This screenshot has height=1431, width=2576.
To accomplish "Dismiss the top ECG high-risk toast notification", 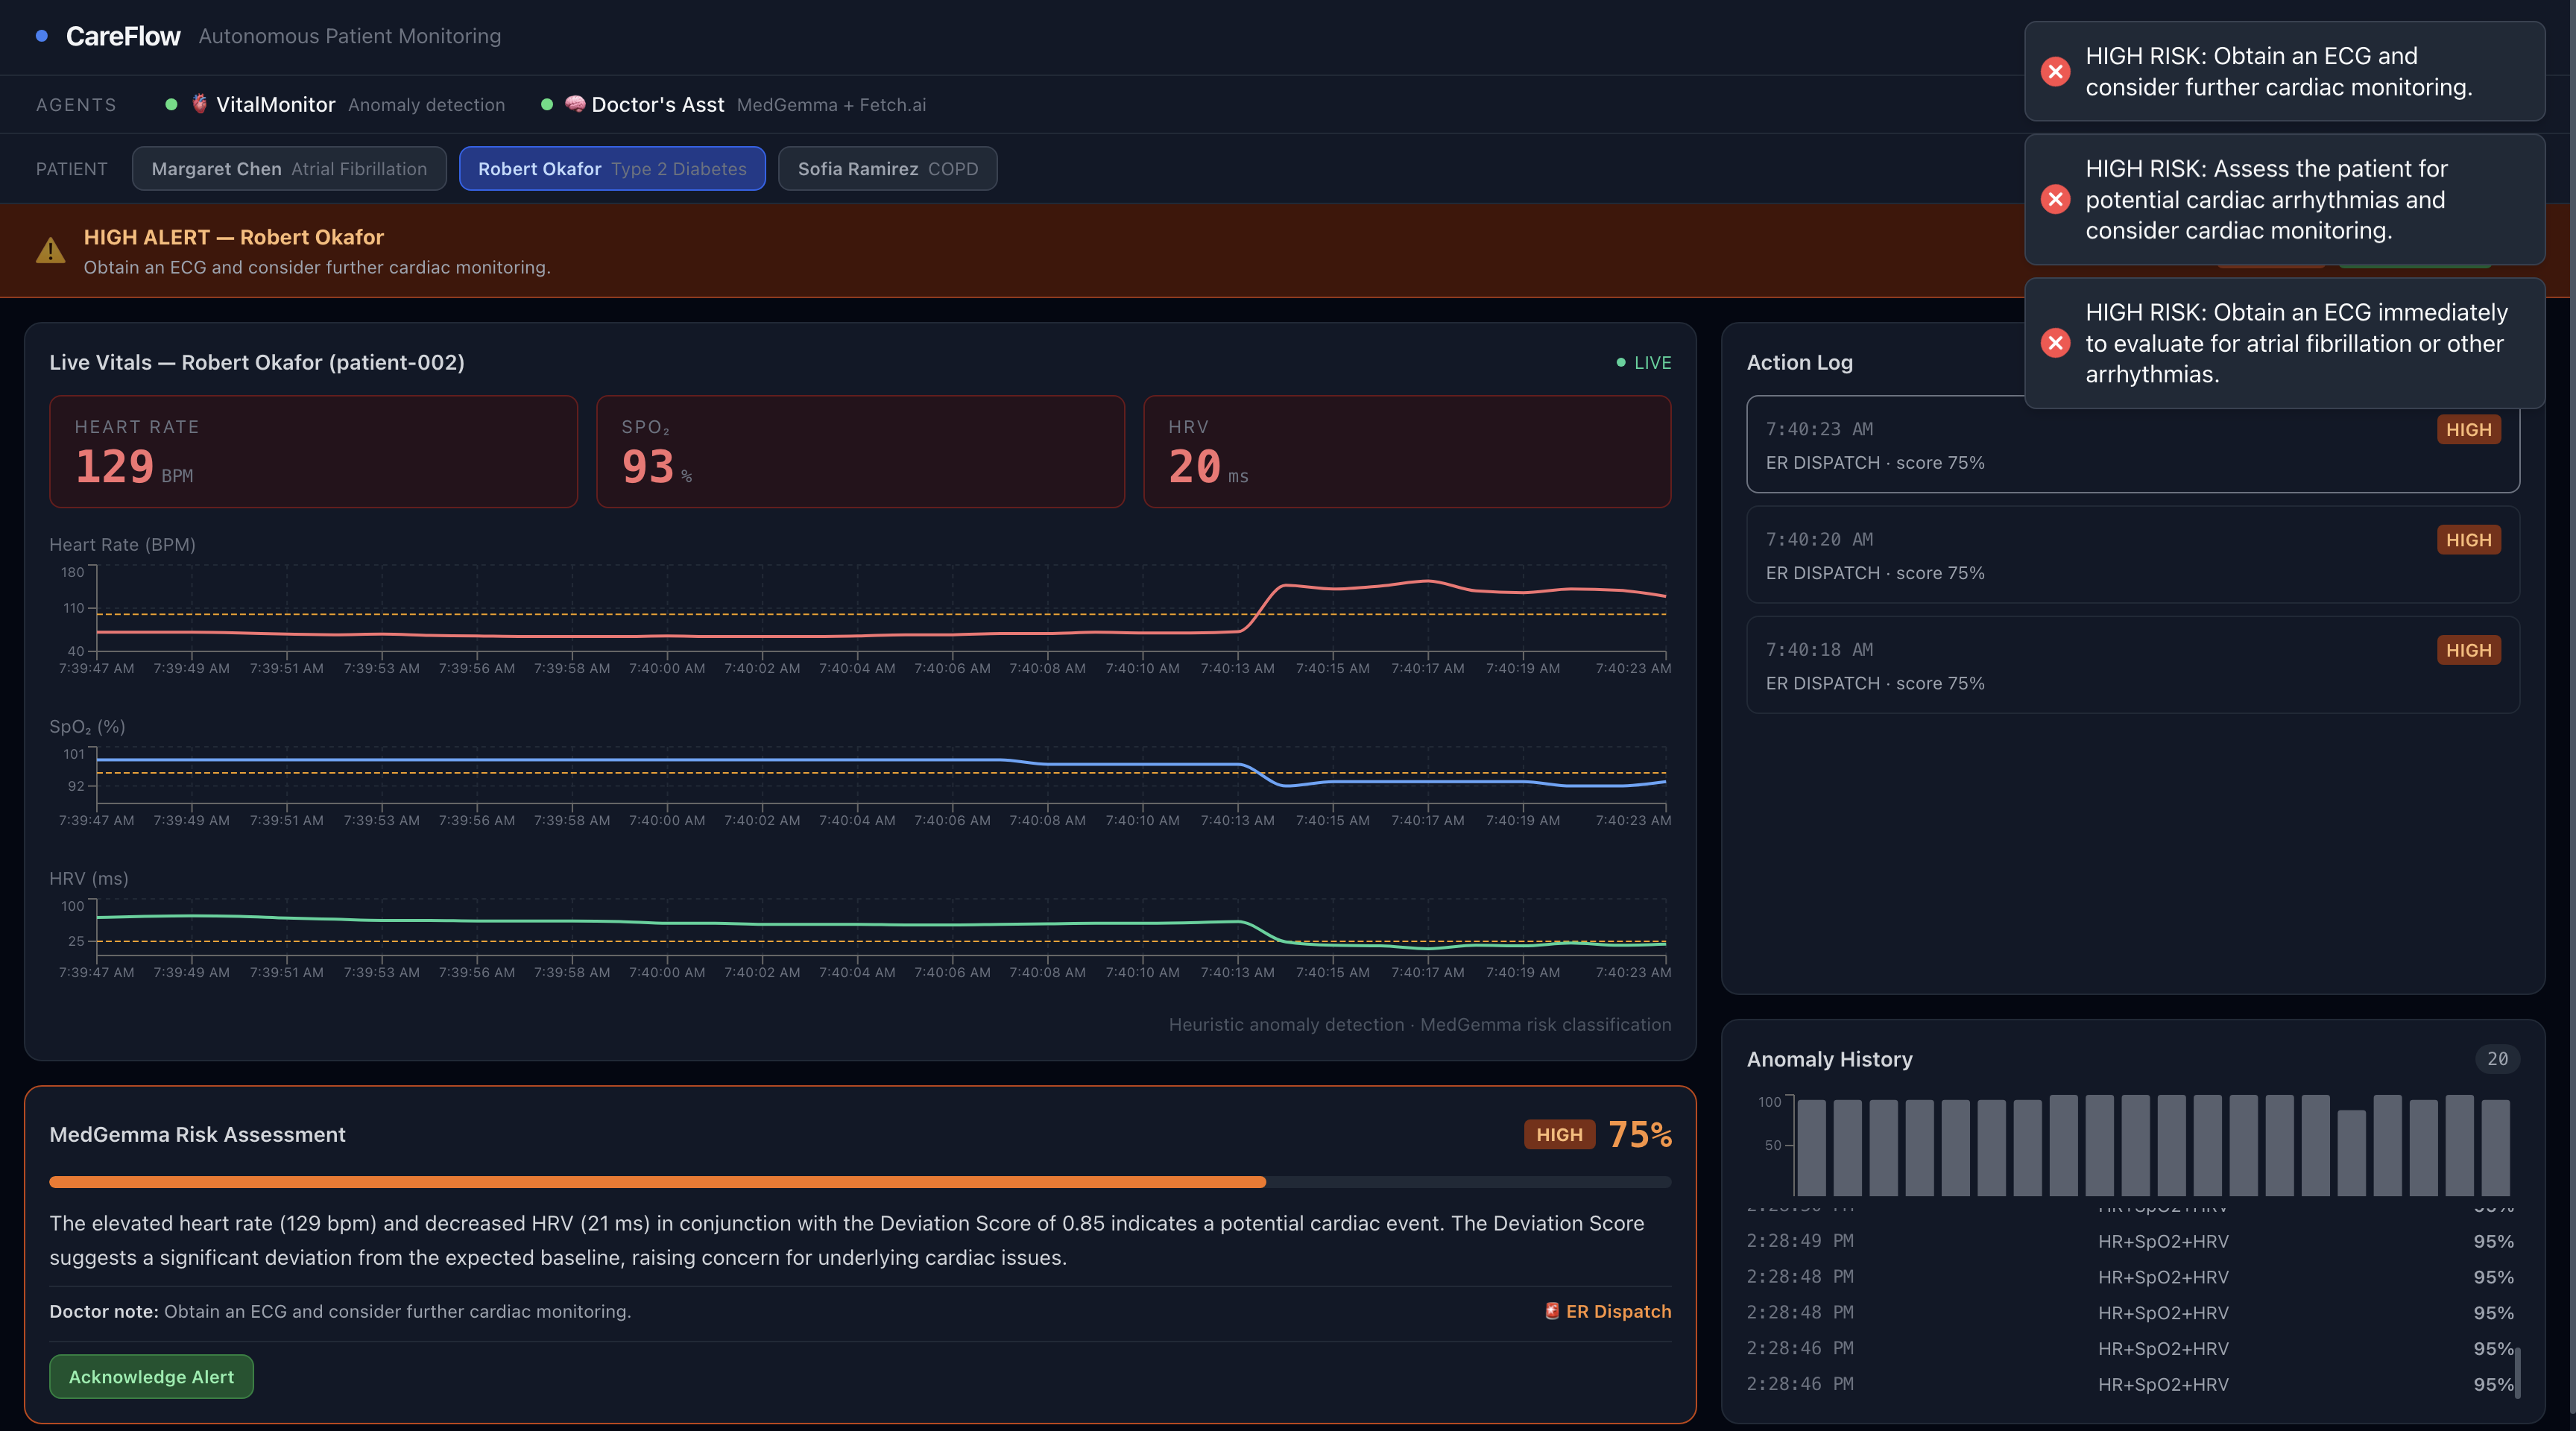I will [2055, 71].
